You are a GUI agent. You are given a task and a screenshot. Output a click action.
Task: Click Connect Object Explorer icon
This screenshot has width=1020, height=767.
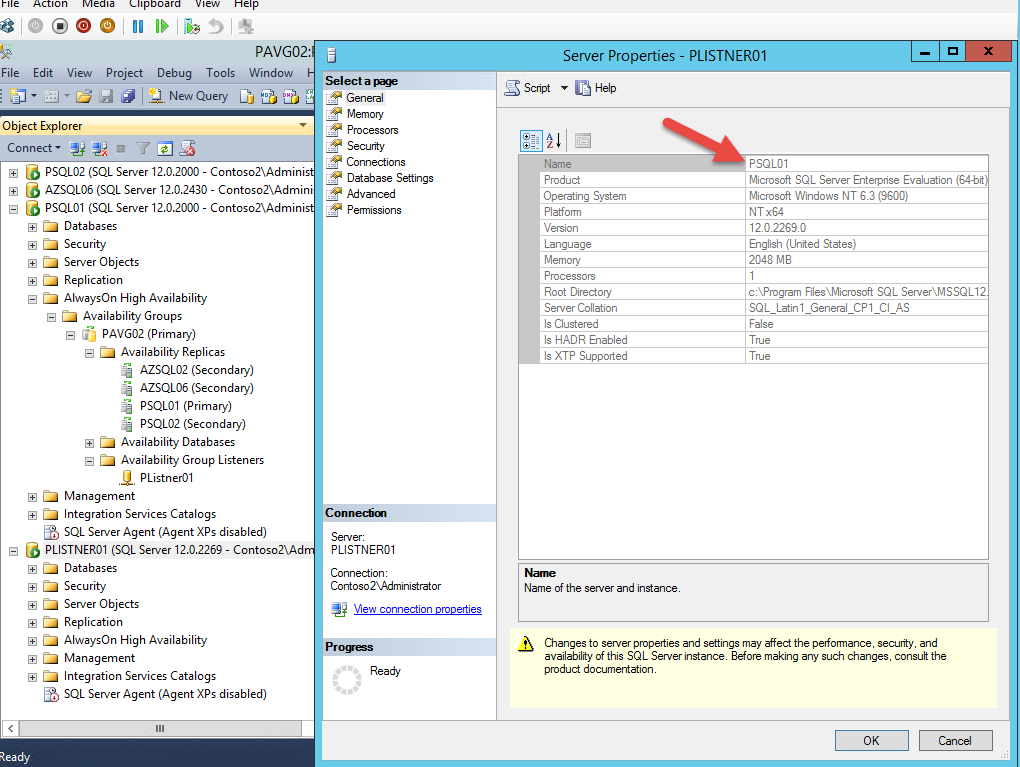(x=77, y=148)
